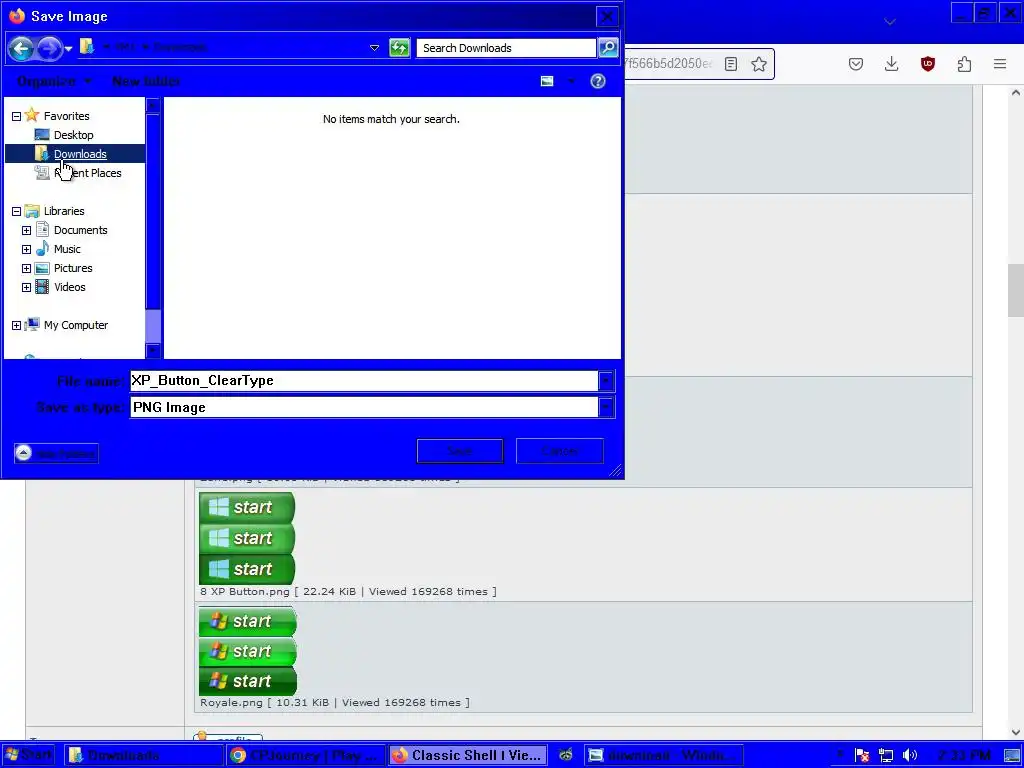Select Downloads in Favorites
This screenshot has height=768, width=1024.
80,153
